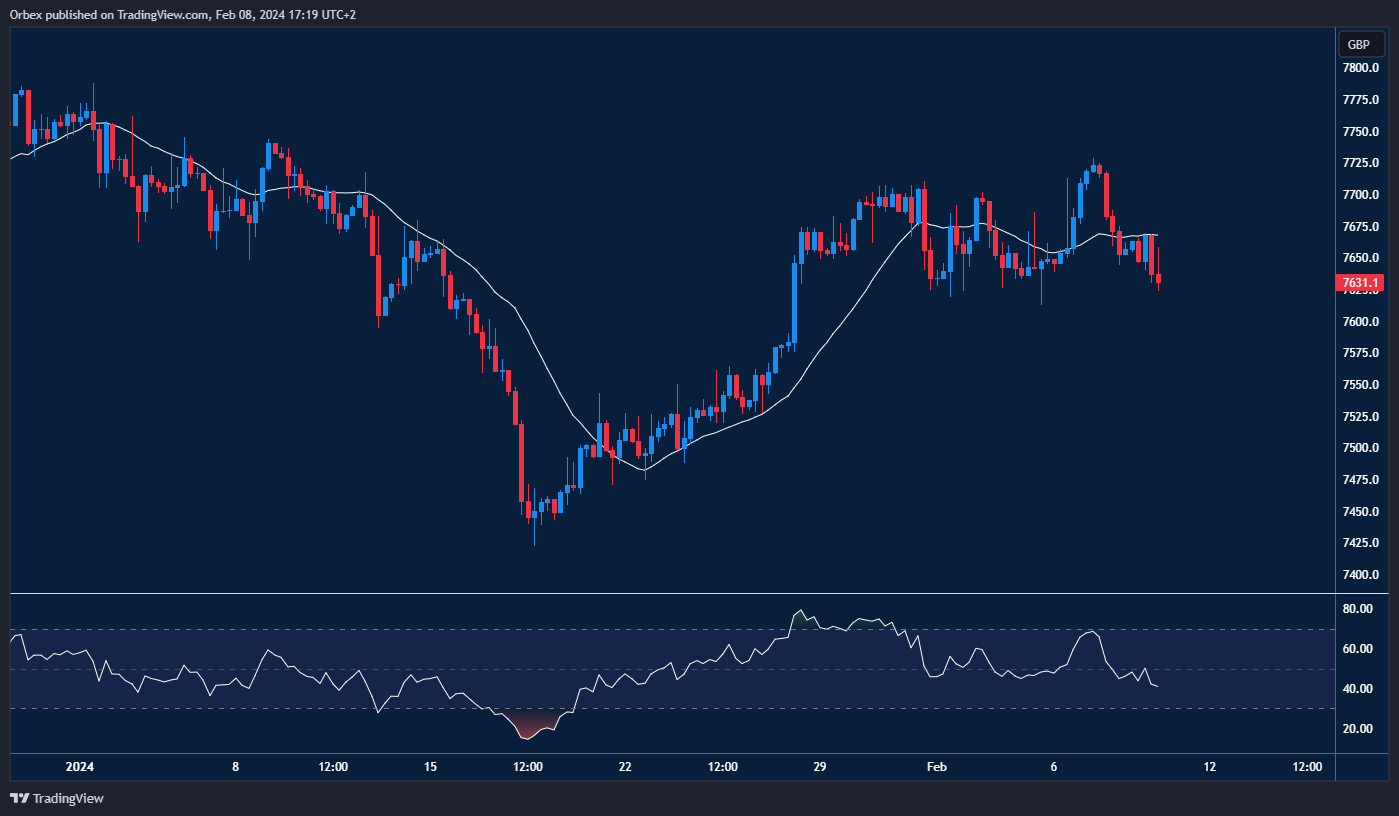Click the 15 date marker on time axis
The image size is (1399, 816).
(x=430, y=767)
